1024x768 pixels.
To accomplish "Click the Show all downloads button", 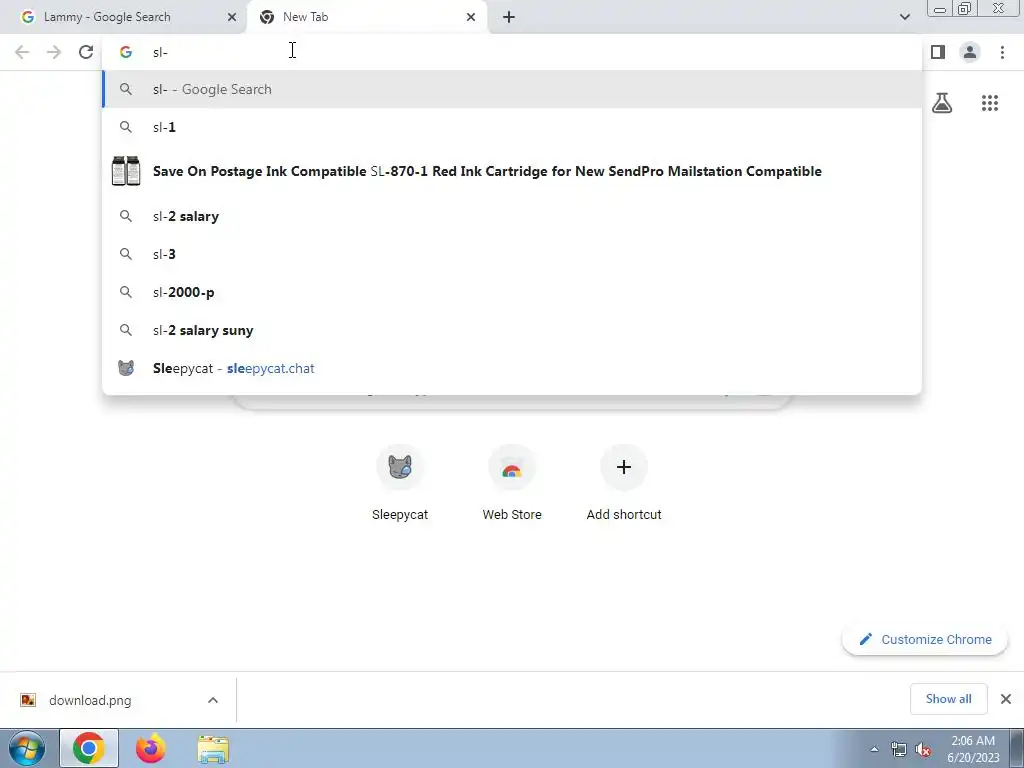I will (948, 699).
